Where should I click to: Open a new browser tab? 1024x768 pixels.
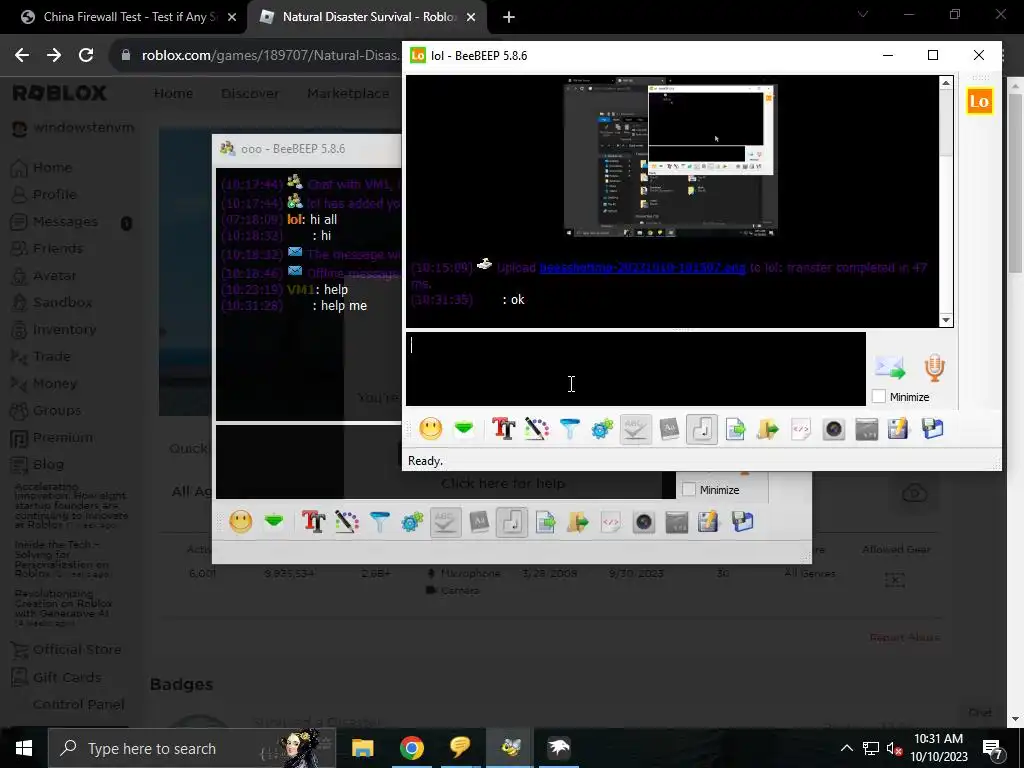click(509, 18)
